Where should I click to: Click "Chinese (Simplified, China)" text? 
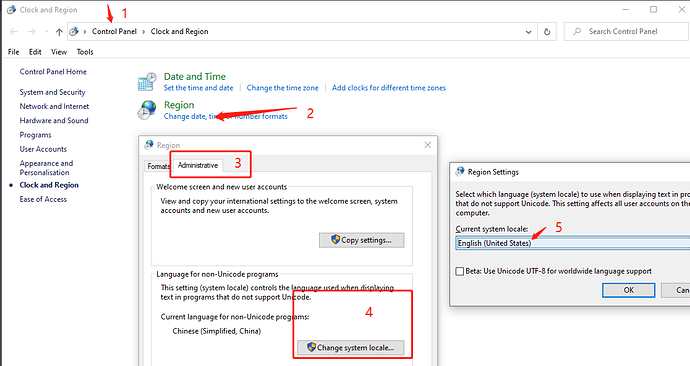(x=217, y=331)
